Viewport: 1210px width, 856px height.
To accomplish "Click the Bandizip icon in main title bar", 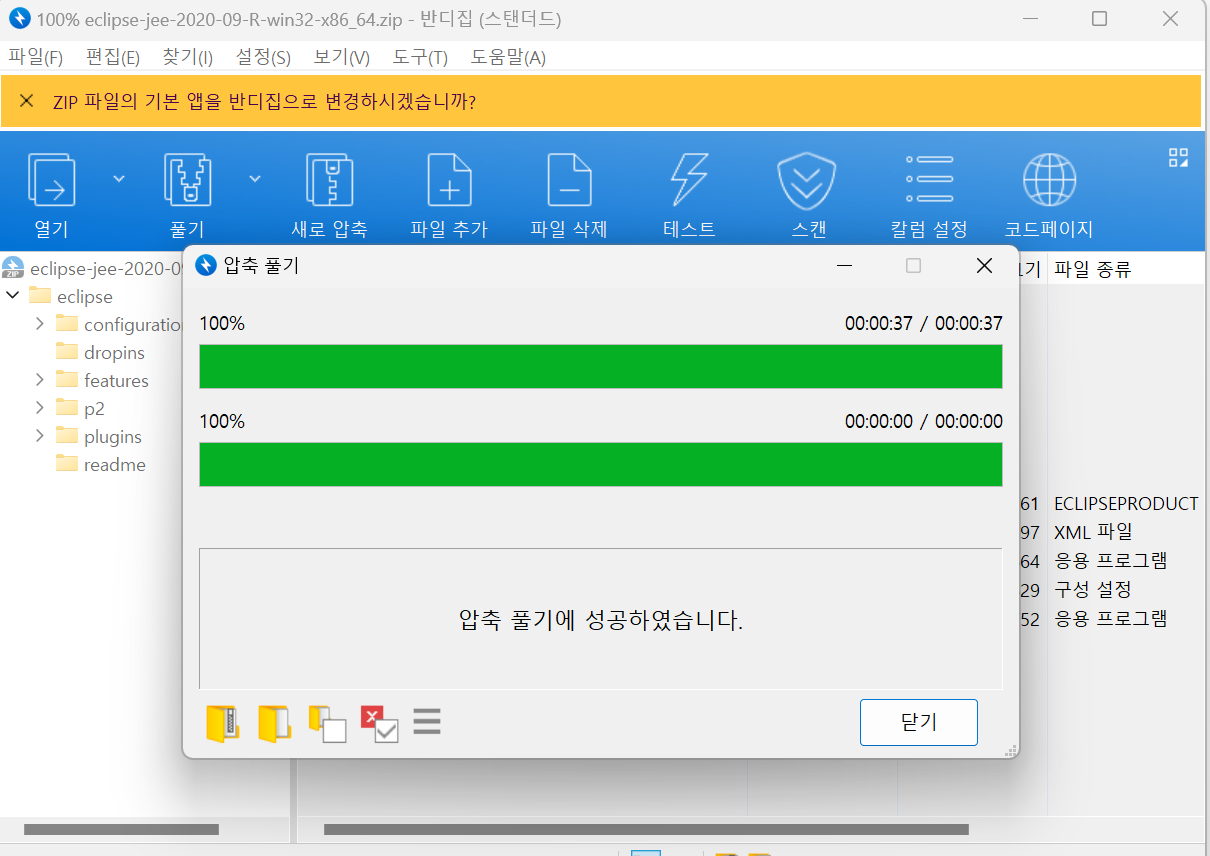I will [19, 18].
